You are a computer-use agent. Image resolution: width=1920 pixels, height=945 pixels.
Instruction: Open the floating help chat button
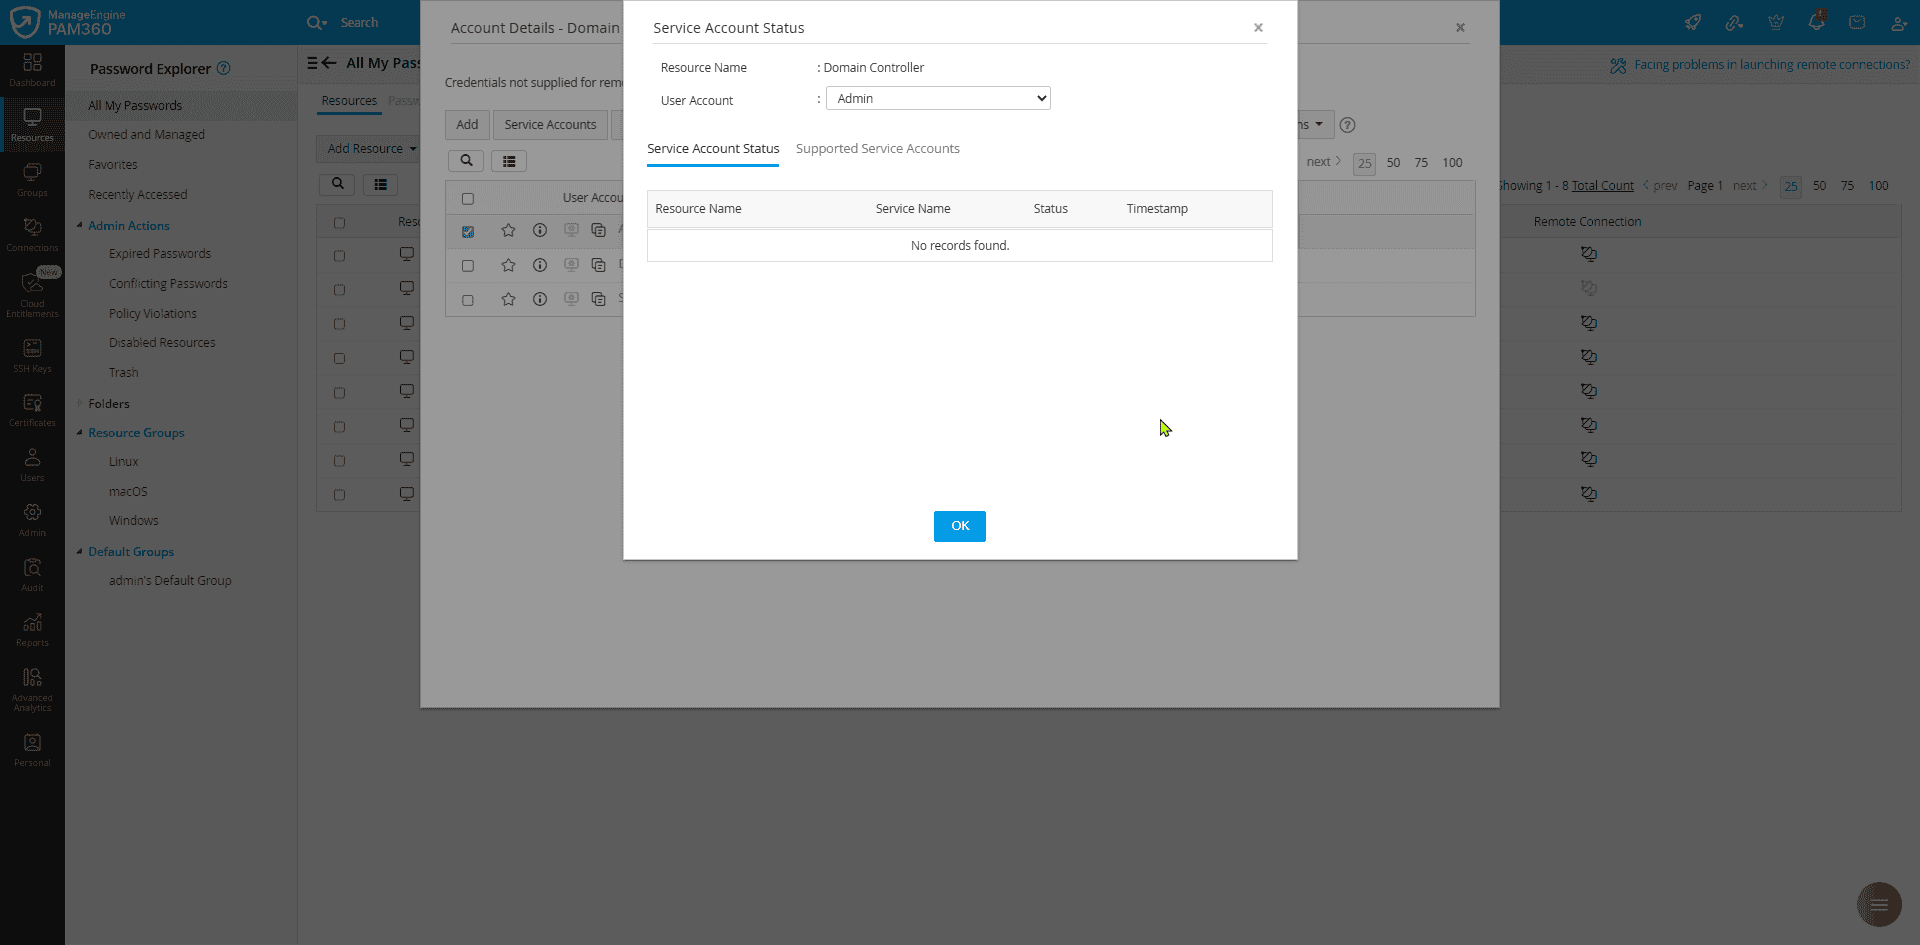click(1879, 904)
